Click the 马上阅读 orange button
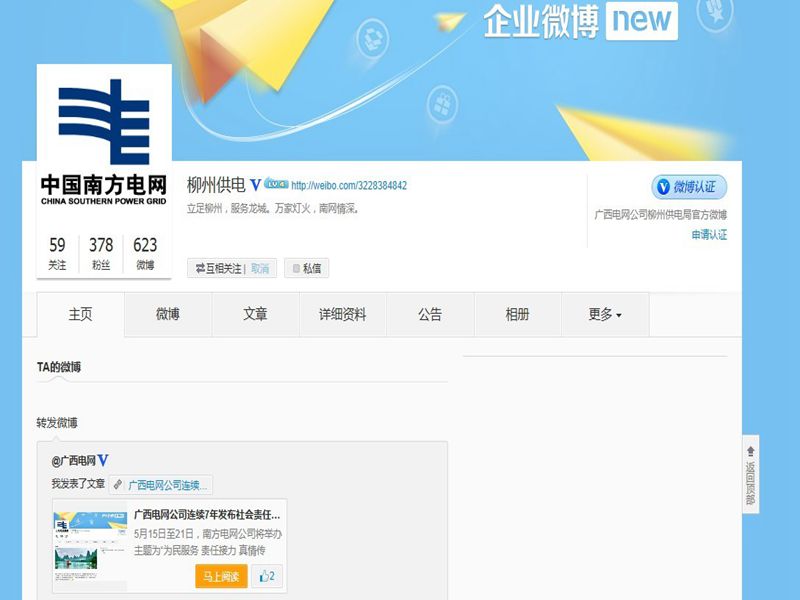 (219, 575)
